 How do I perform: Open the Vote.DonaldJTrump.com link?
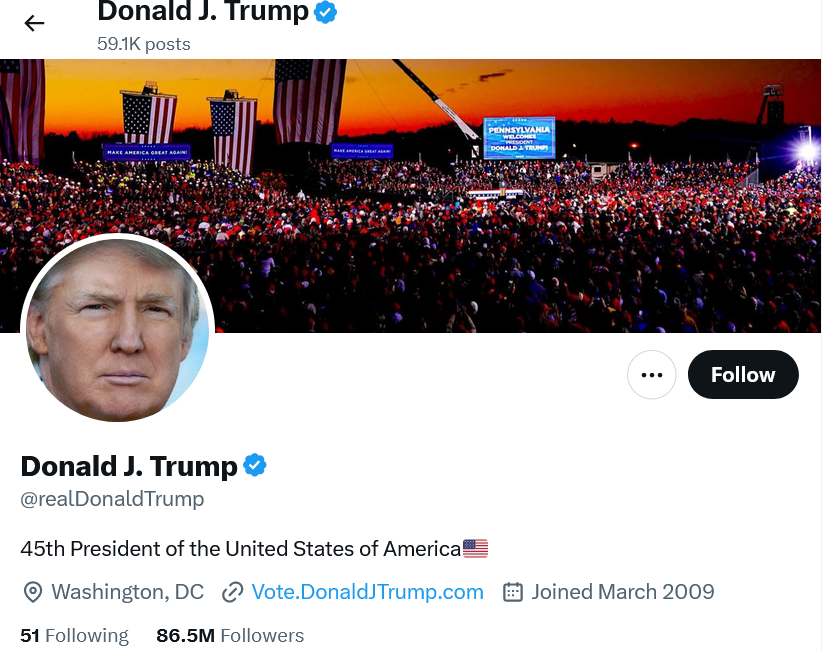pyautogui.click(x=368, y=592)
